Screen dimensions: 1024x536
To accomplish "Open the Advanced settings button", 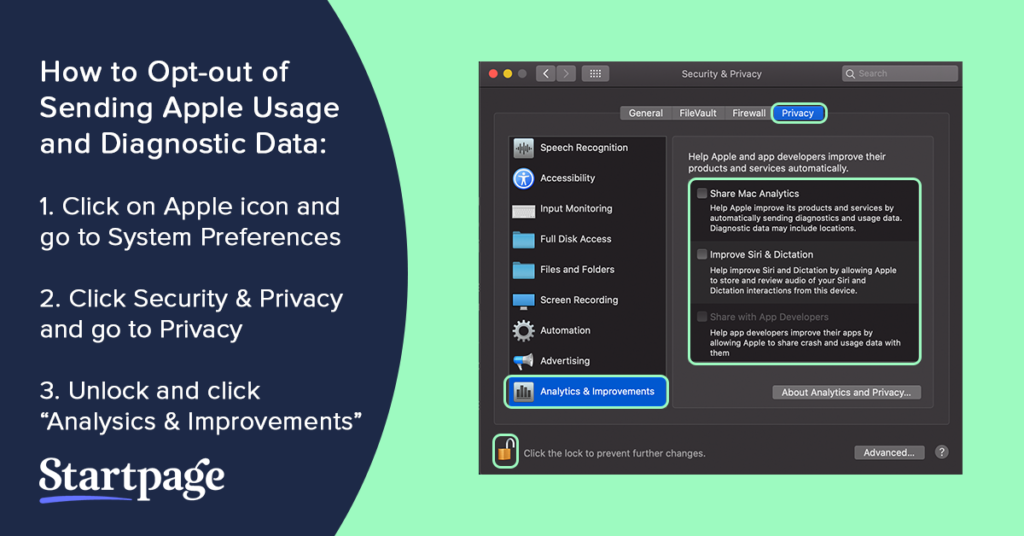I will (x=889, y=452).
